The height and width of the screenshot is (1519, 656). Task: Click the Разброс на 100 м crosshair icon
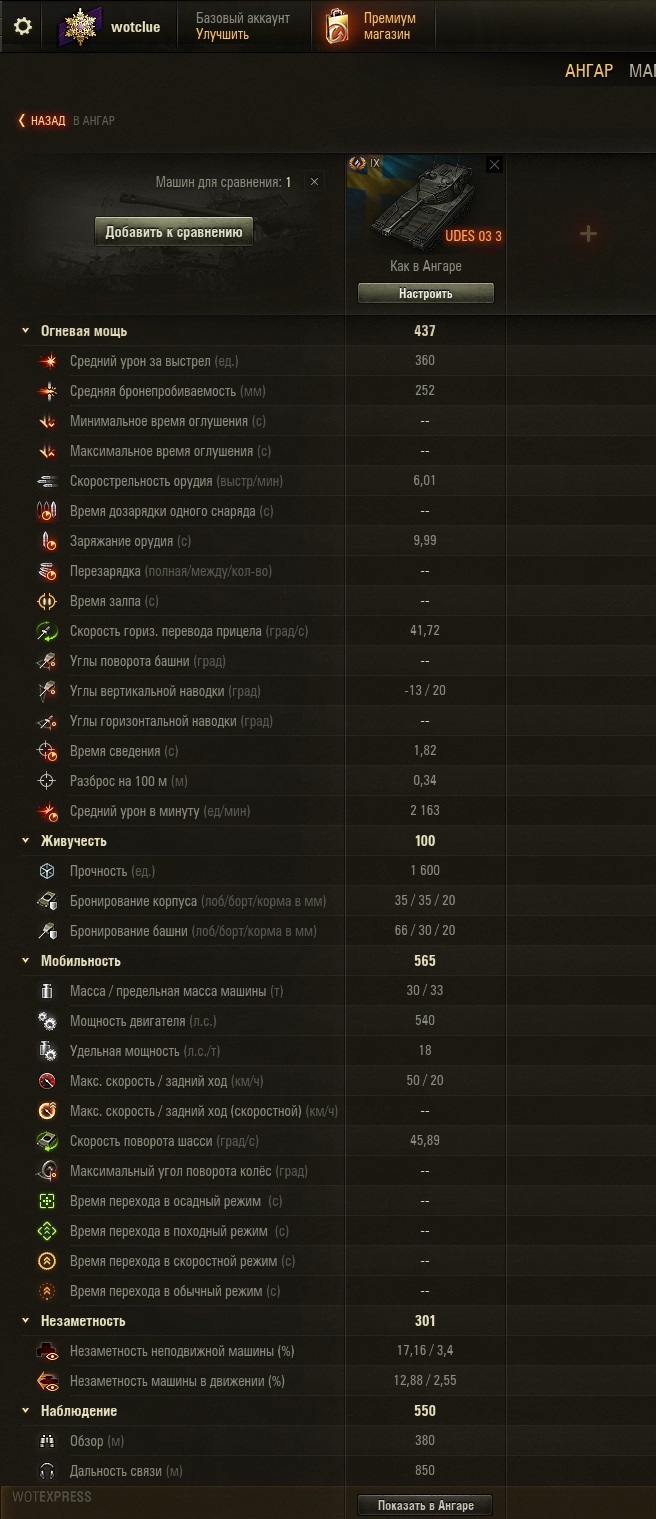(x=47, y=781)
